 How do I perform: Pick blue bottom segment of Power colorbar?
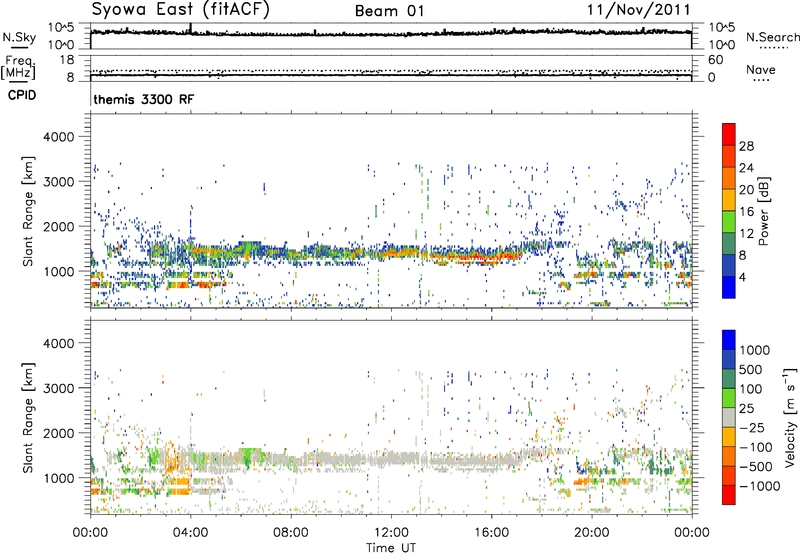(729, 288)
